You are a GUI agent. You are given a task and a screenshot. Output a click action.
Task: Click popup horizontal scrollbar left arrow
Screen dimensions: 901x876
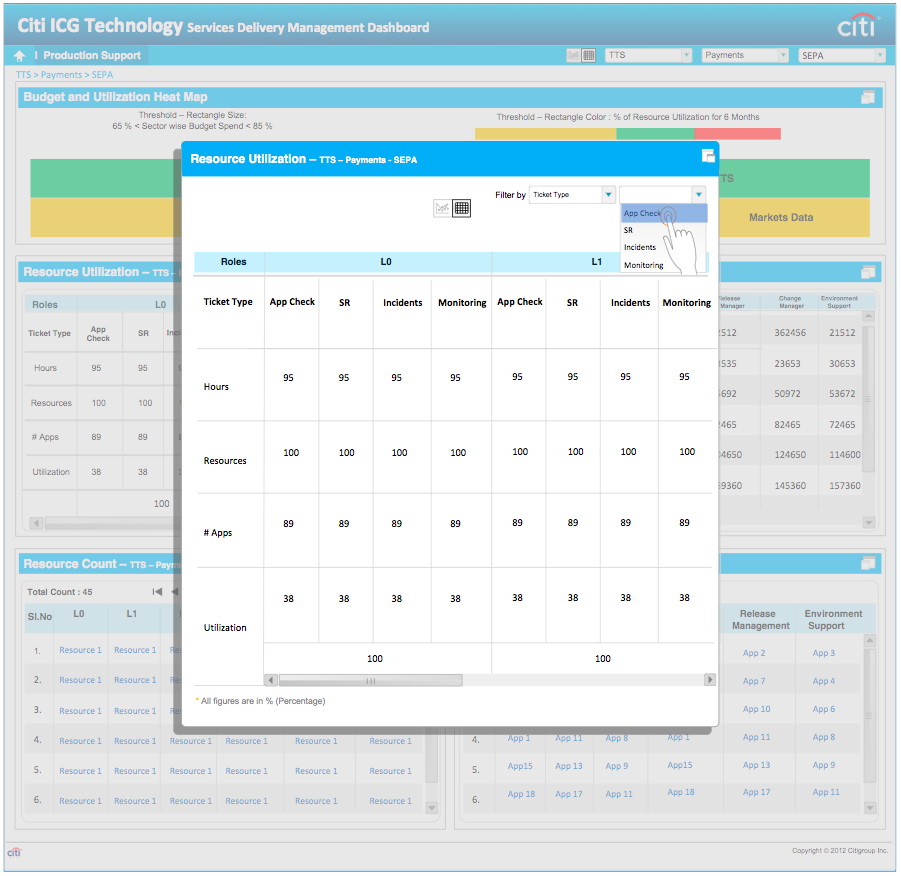pos(271,680)
